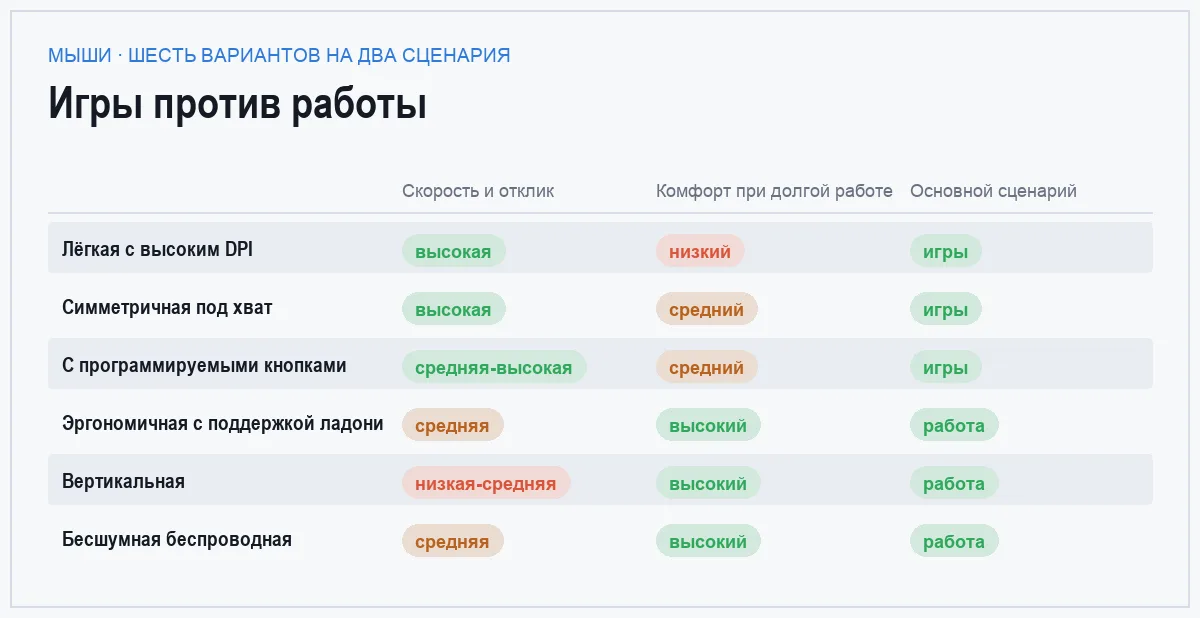Click the subtitle "МЫШИ · ШЕСТЬ ВАРИАНТОВ НА ДВА СЦЕНАРИЯ"
The height and width of the screenshot is (618, 1200).
coord(279,55)
